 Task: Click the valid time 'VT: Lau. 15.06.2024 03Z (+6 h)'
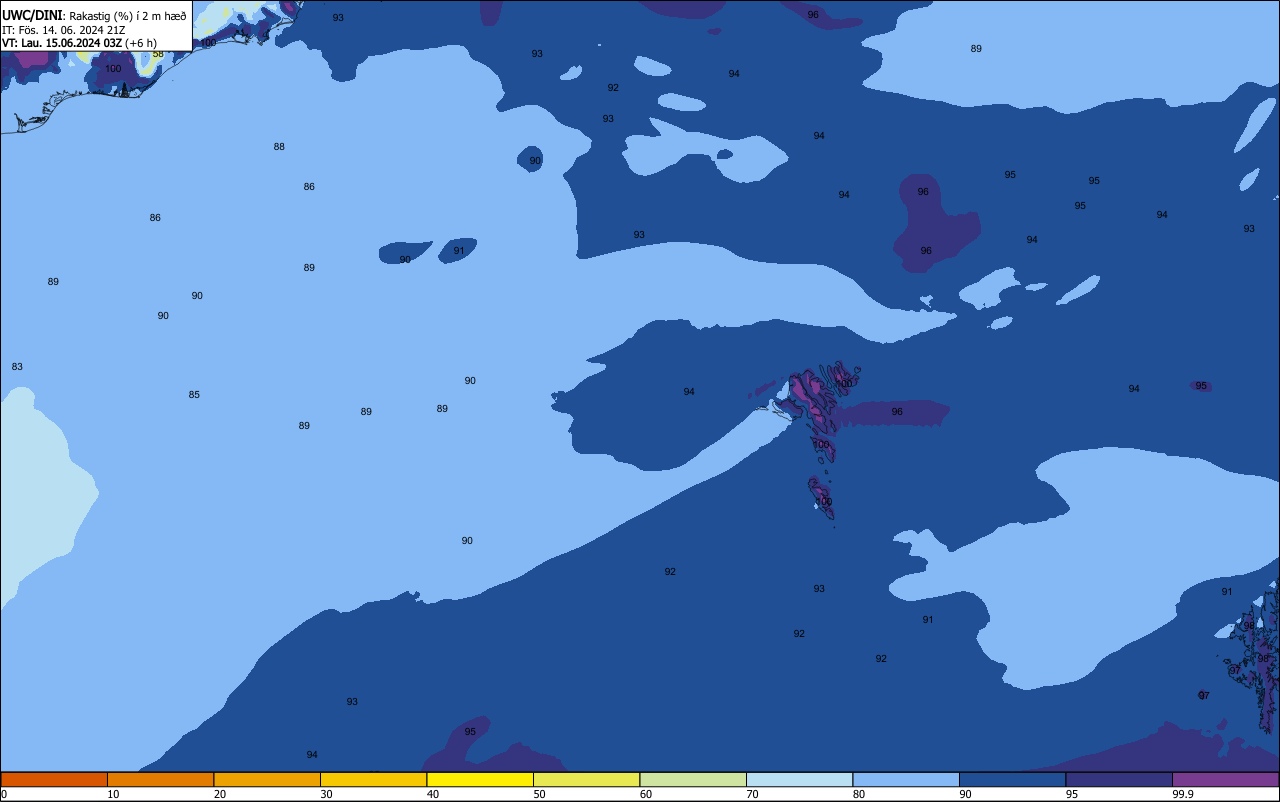pyautogui.click(x=79, y=43)
